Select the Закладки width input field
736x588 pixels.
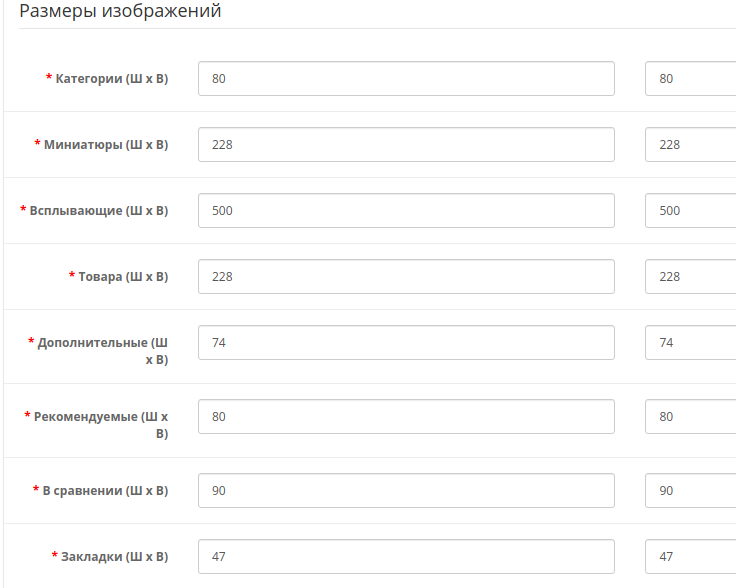pyautogui.click(x=406, y=557)
